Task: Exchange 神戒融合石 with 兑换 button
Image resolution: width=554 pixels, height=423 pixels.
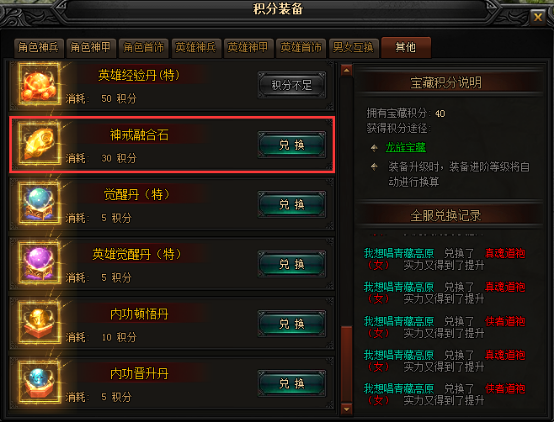Action: coord(292,145)
